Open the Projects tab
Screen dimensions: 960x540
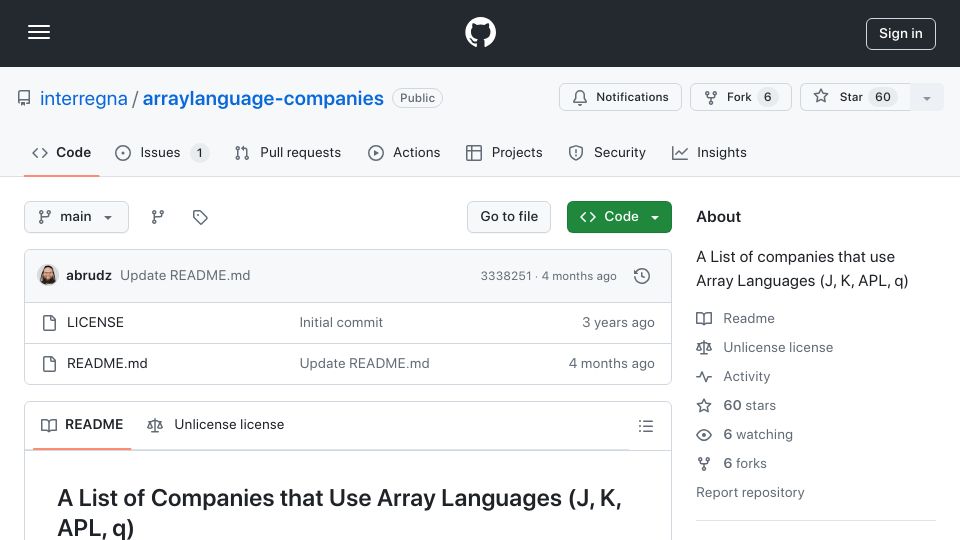click(x=504, y=152)
